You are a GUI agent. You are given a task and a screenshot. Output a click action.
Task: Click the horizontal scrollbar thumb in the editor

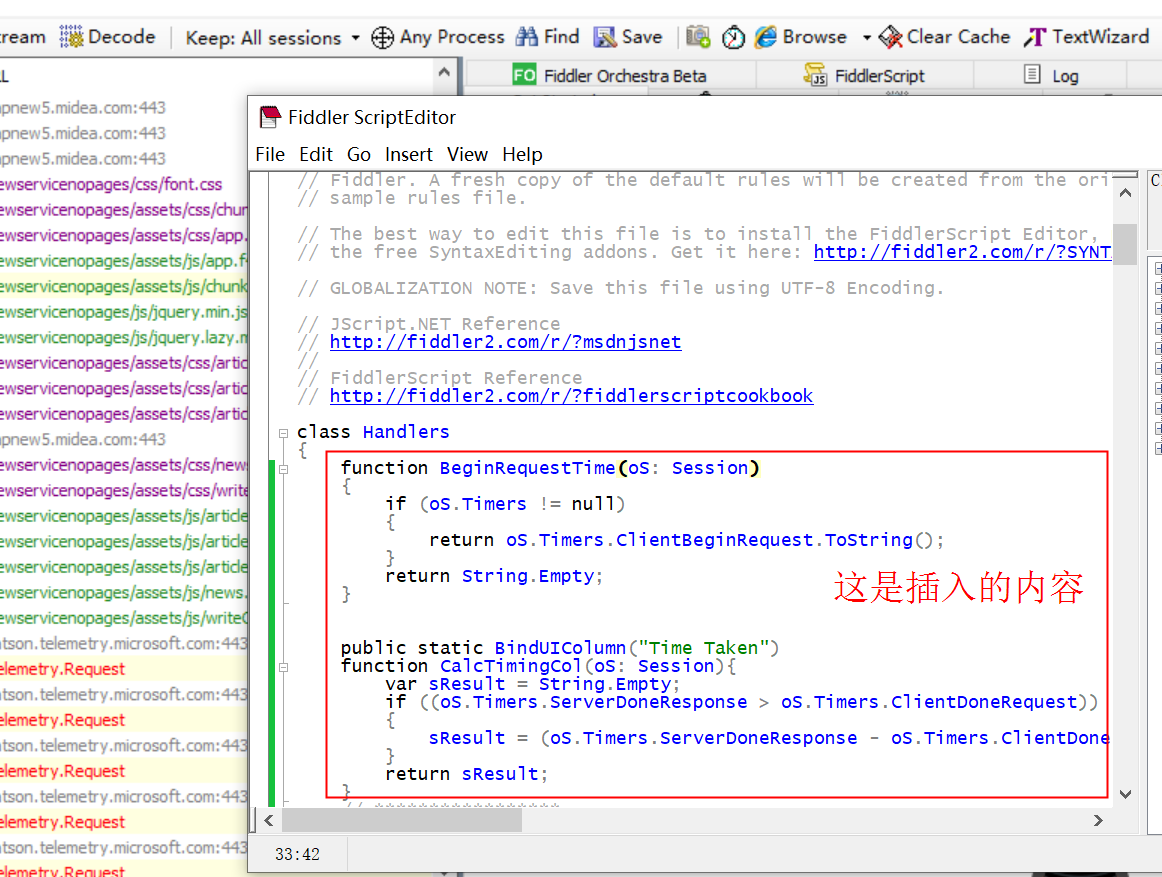tap(402, 820)
